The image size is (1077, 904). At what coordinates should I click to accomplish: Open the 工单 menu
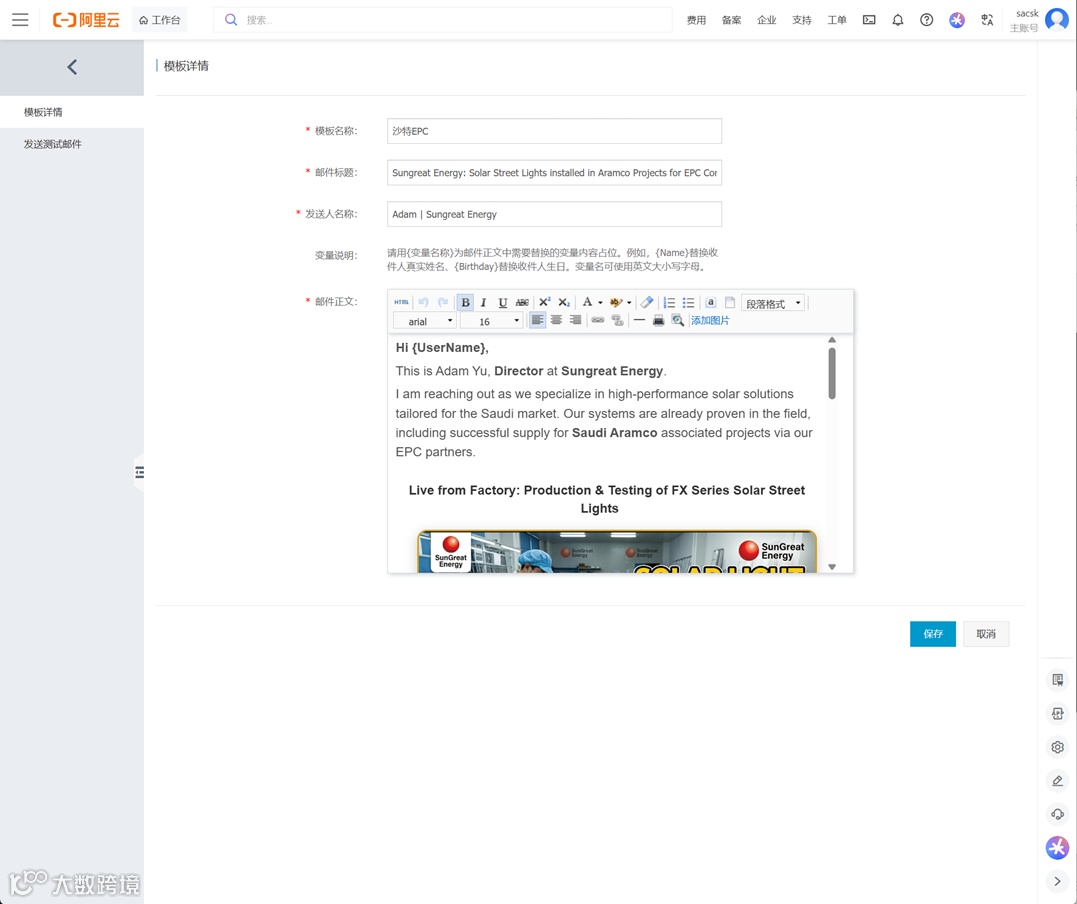[x=837, y=20]
